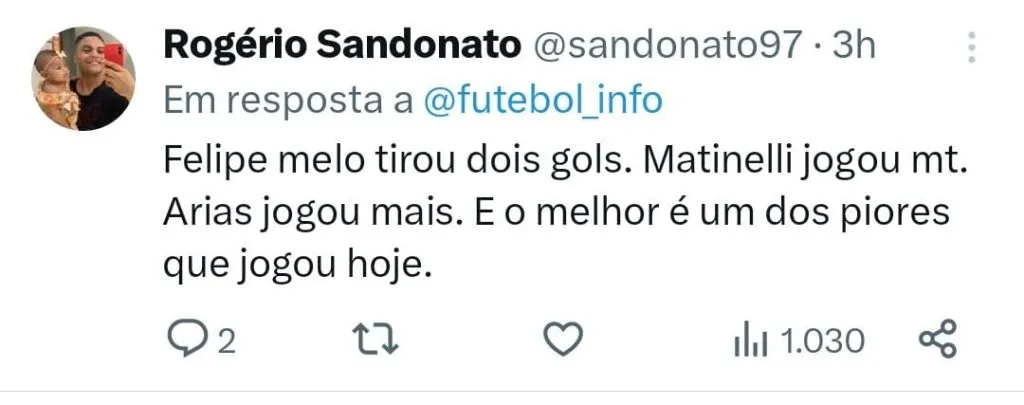Open the three-dot more options menu
Image resolution: width=1024 pixels, height=405 pixels.
pyautogui.click(x=972, y=48)
